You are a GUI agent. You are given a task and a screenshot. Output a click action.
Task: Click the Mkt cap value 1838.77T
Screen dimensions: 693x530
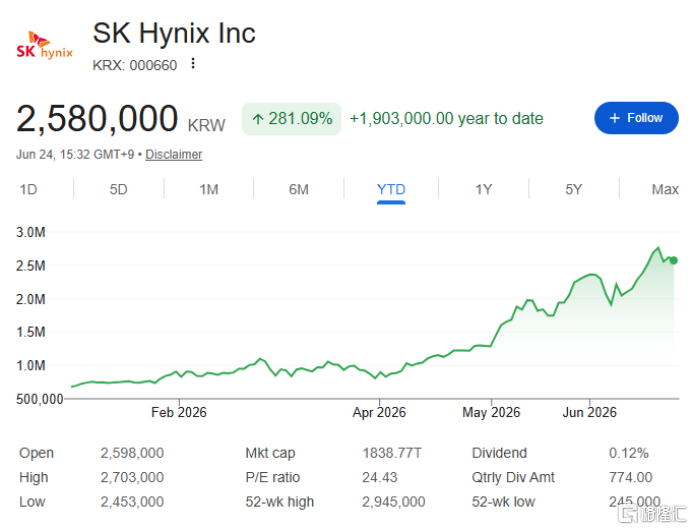pos(392,453)
